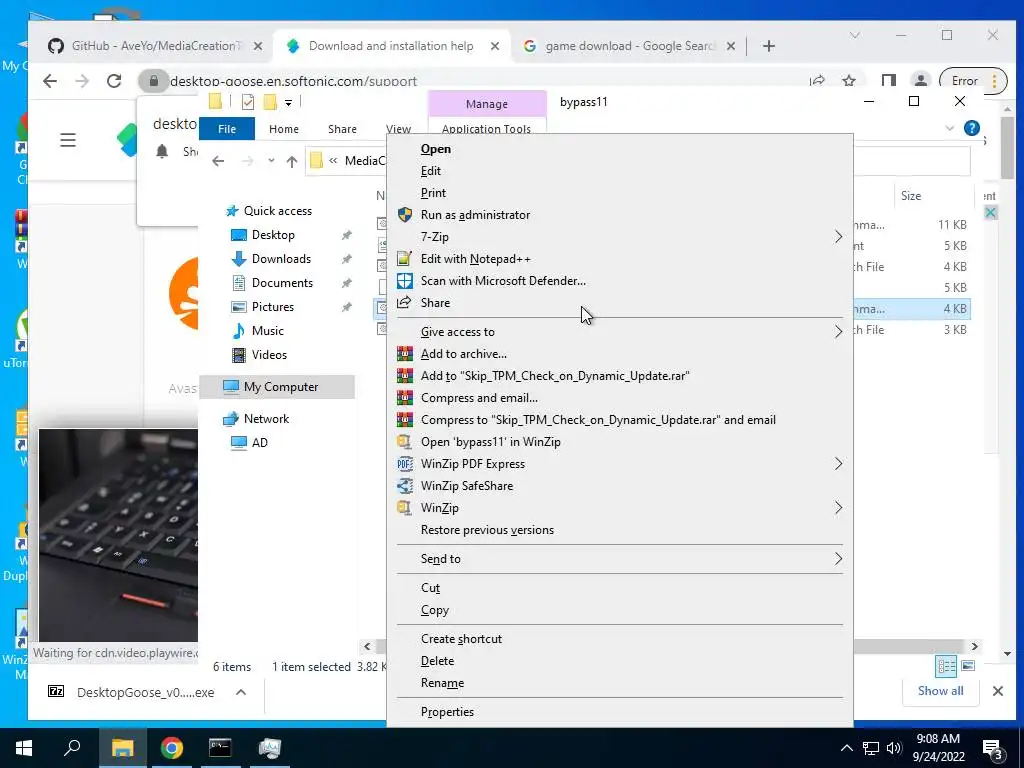Image resolution: width=1024 pixels, height=768 pixels.
Task: Open the Explorer Share ribbon tab
Action: pos(342,129)
